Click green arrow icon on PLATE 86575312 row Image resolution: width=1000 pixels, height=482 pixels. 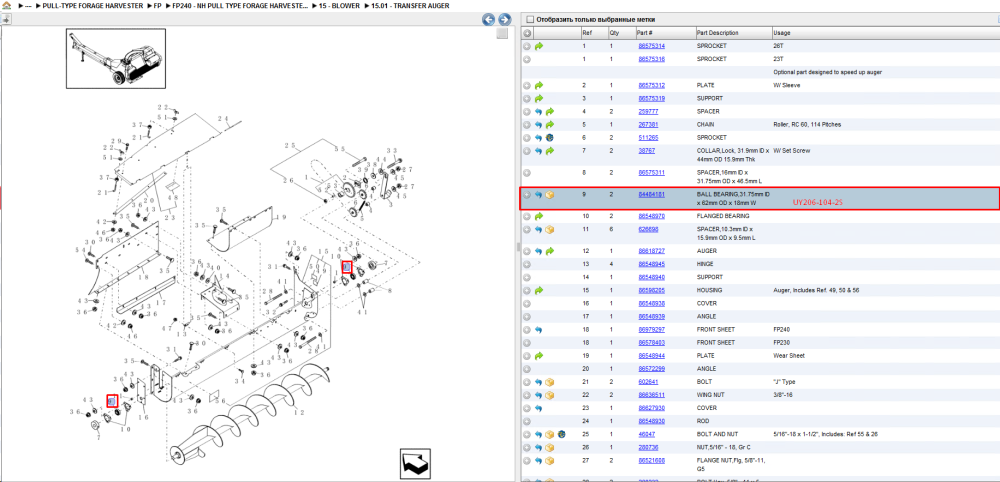[539, 85]
